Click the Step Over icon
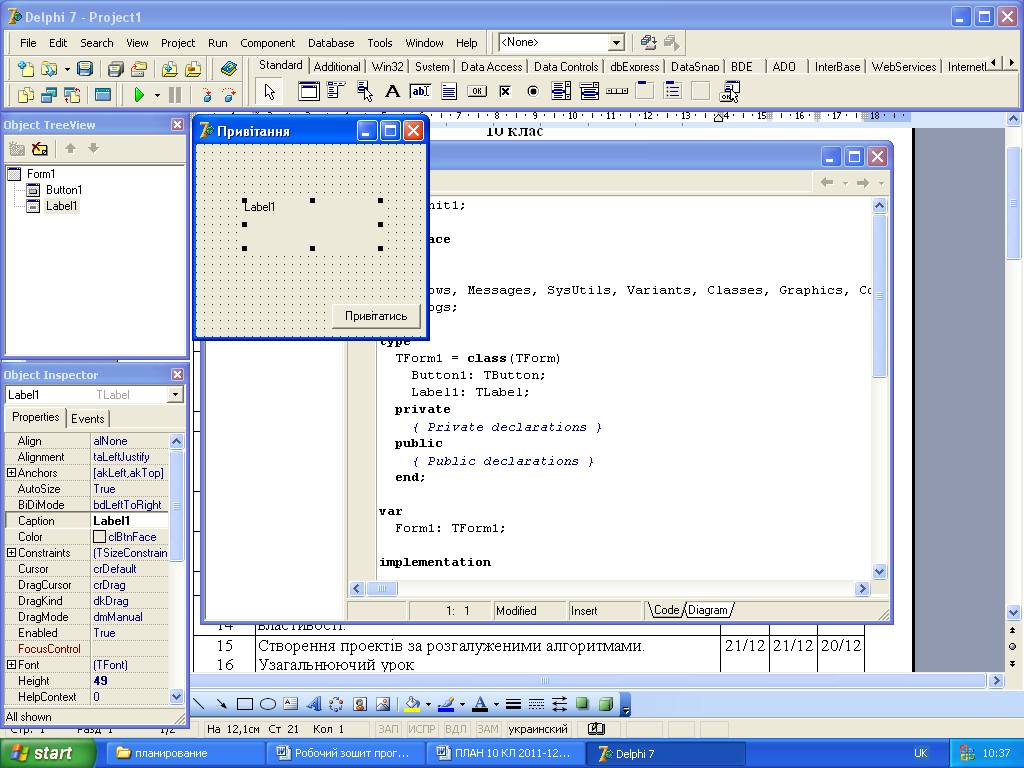 click(229, 95)
